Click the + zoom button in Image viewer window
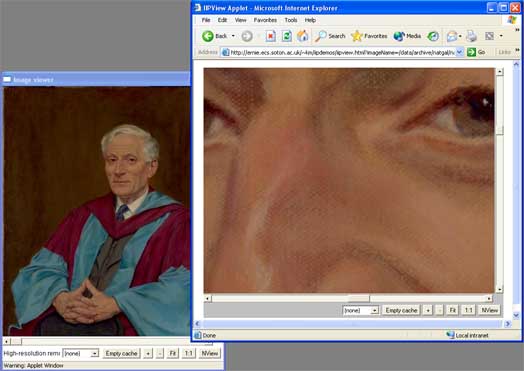Viewport: 524px width, 371px height. [148, 353]
